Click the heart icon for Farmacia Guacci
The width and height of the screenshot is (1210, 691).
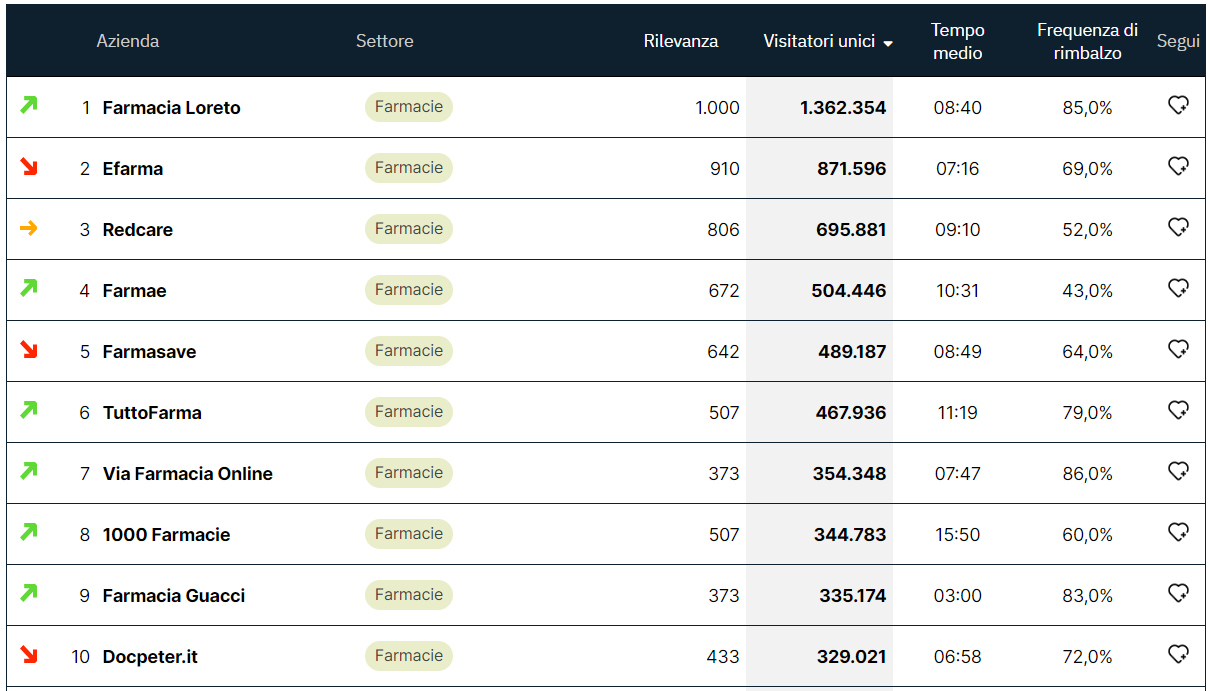tap(1178, 593)
